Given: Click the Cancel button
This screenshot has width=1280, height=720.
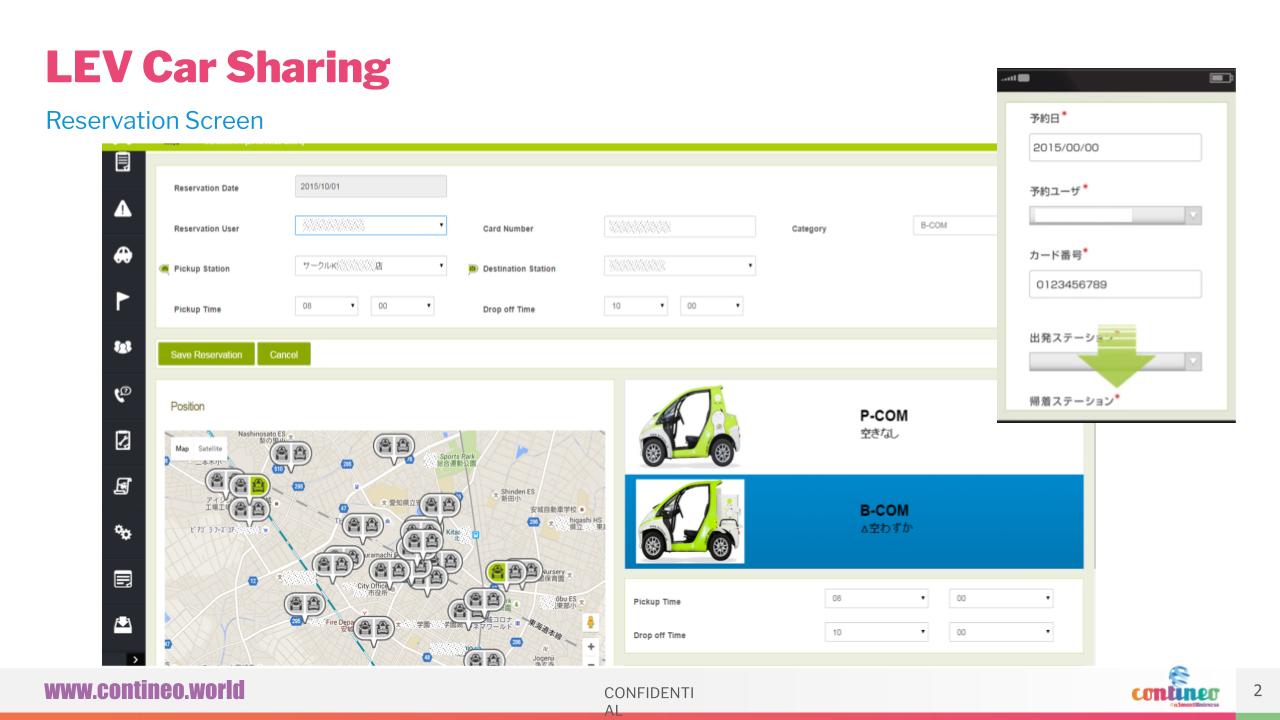Looking at the screenshot, I should [284, 354].
